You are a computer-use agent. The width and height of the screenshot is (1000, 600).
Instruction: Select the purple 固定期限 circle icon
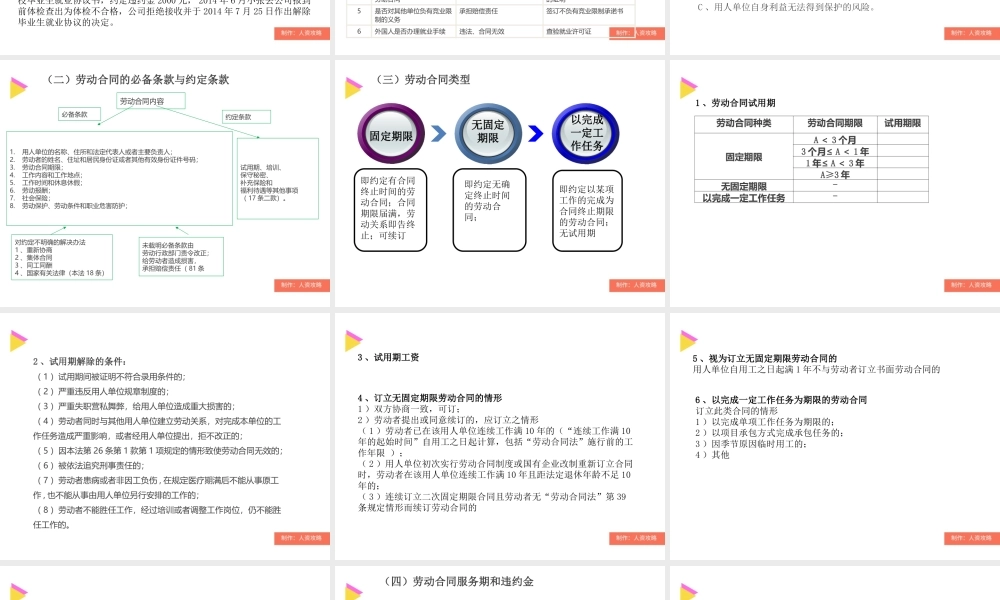[390, 134]
